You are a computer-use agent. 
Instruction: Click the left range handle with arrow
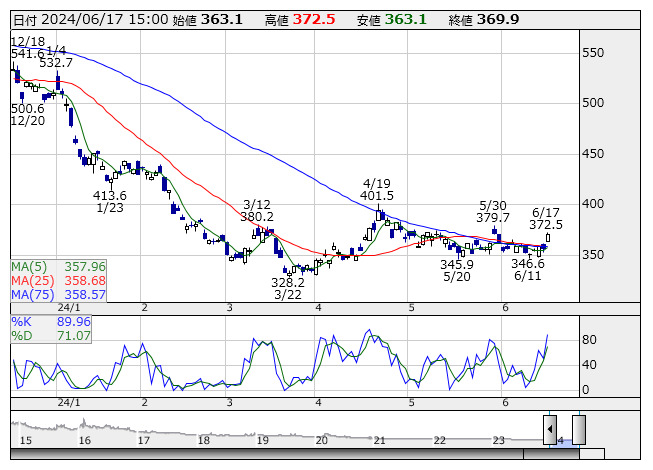pyautogui.click(x=550, y=430)
